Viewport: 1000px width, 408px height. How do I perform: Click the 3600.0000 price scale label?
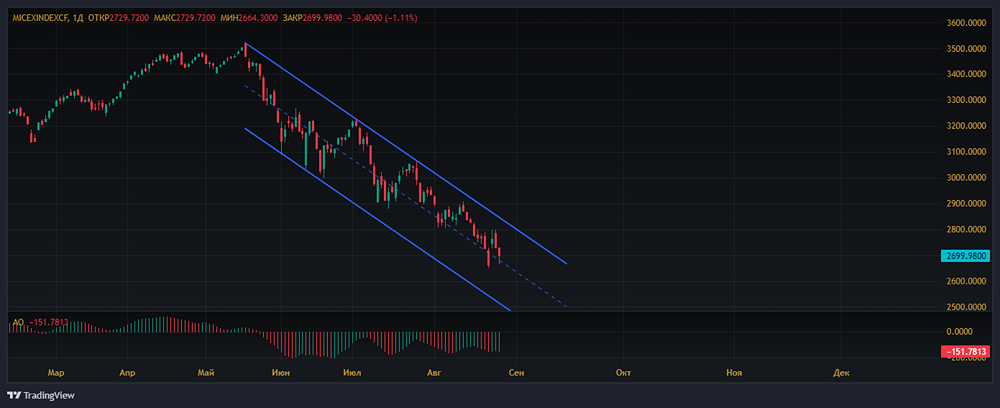965,23
